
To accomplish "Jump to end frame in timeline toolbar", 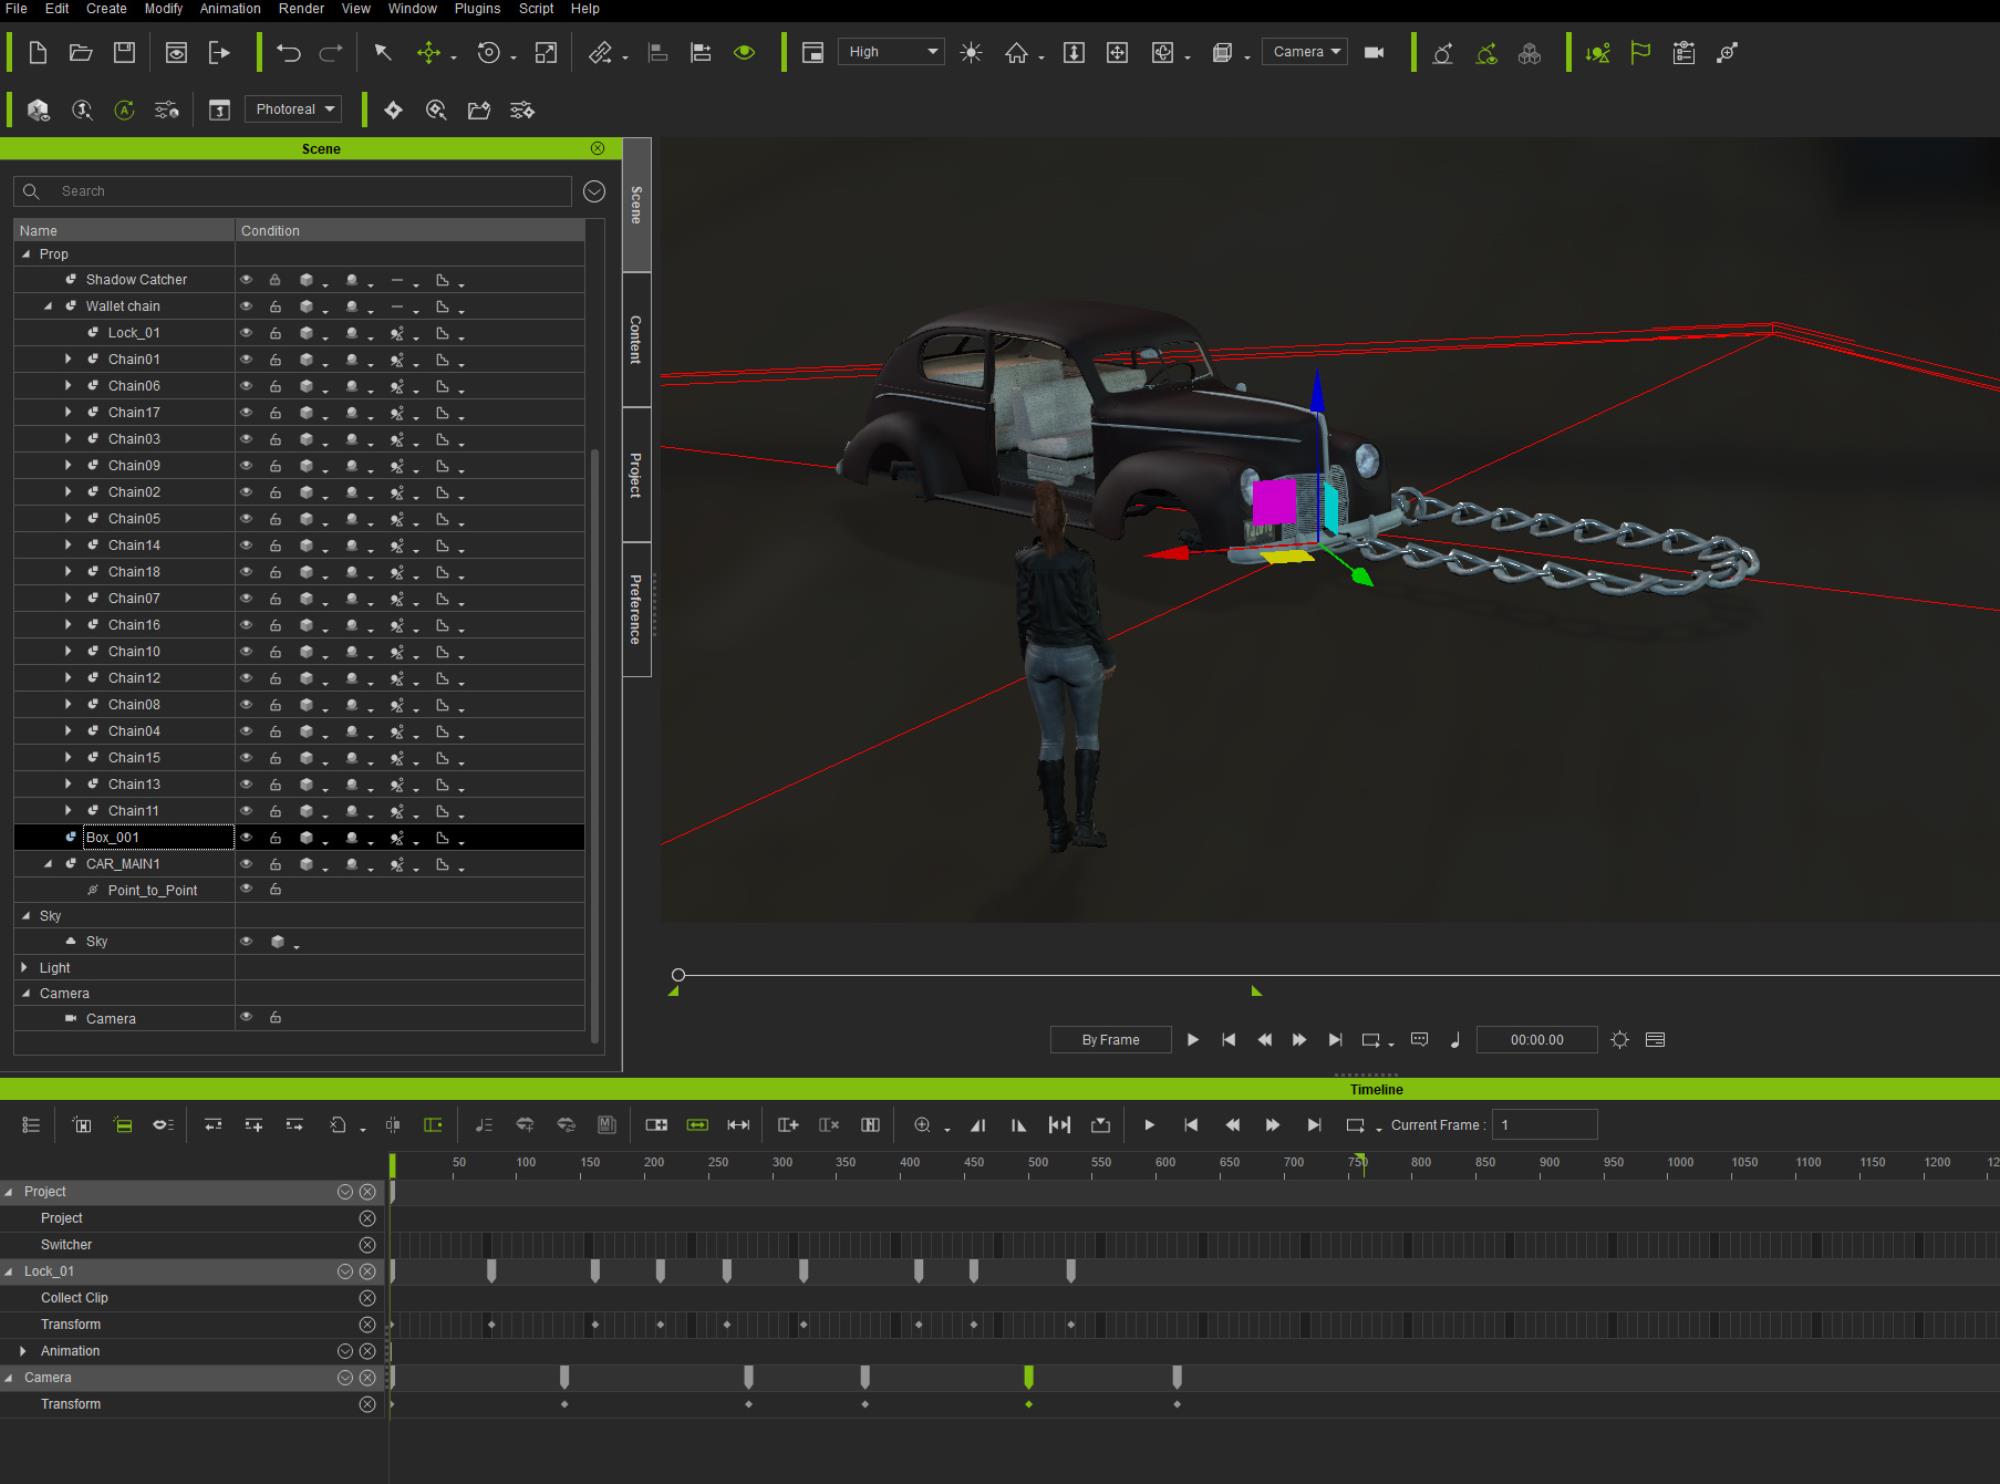I will (x=1314, y=1125).
